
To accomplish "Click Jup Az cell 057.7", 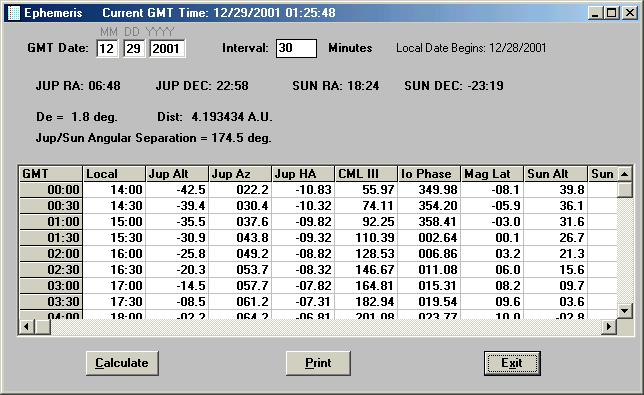I will click(240, 286).
